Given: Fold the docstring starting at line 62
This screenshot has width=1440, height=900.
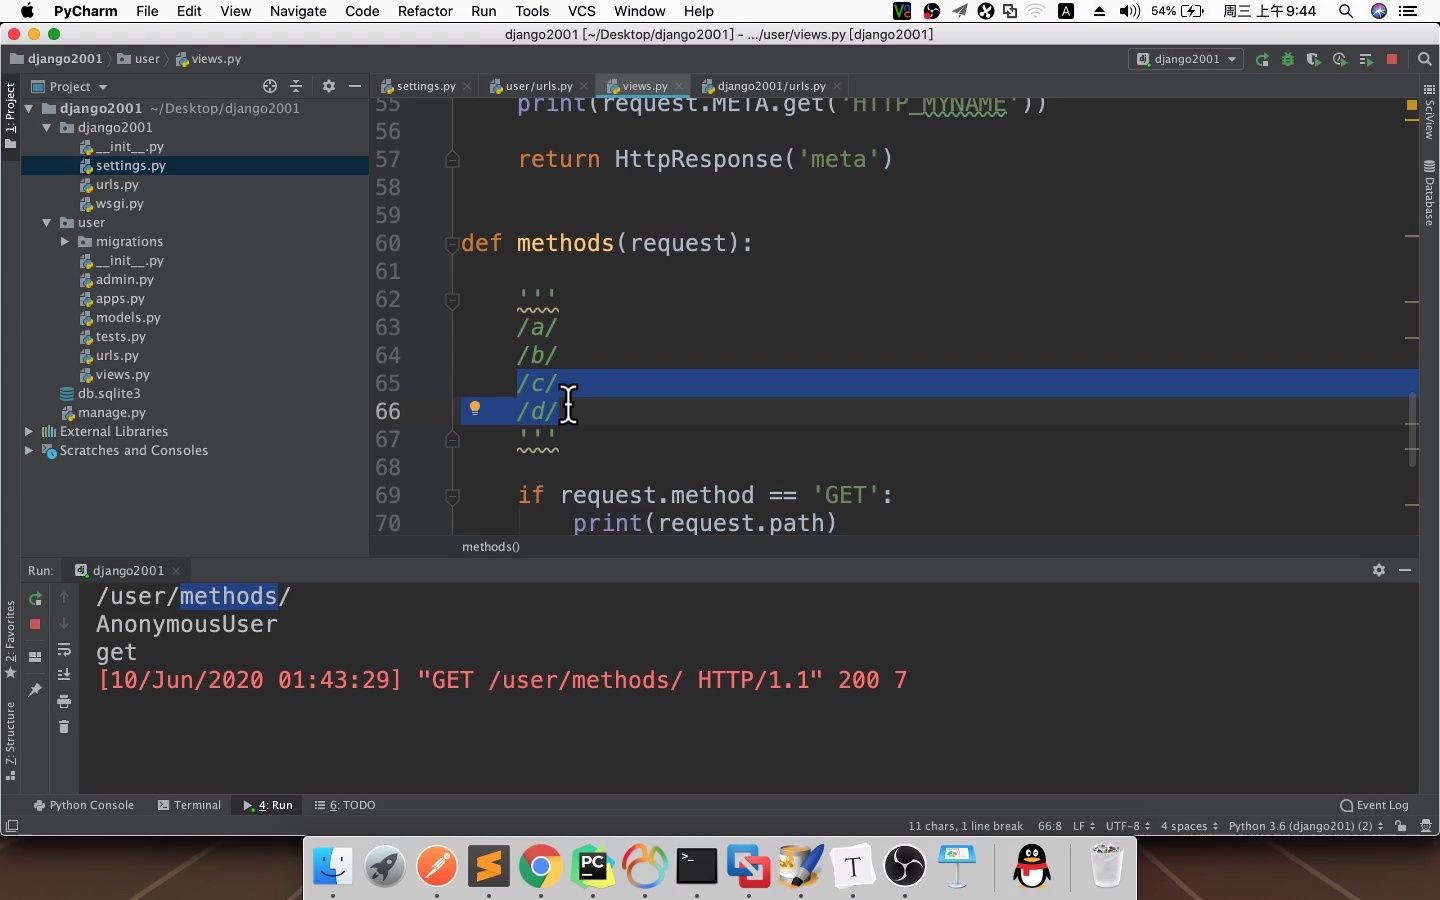Looking at the screenshot, I should tap(452, 299).
